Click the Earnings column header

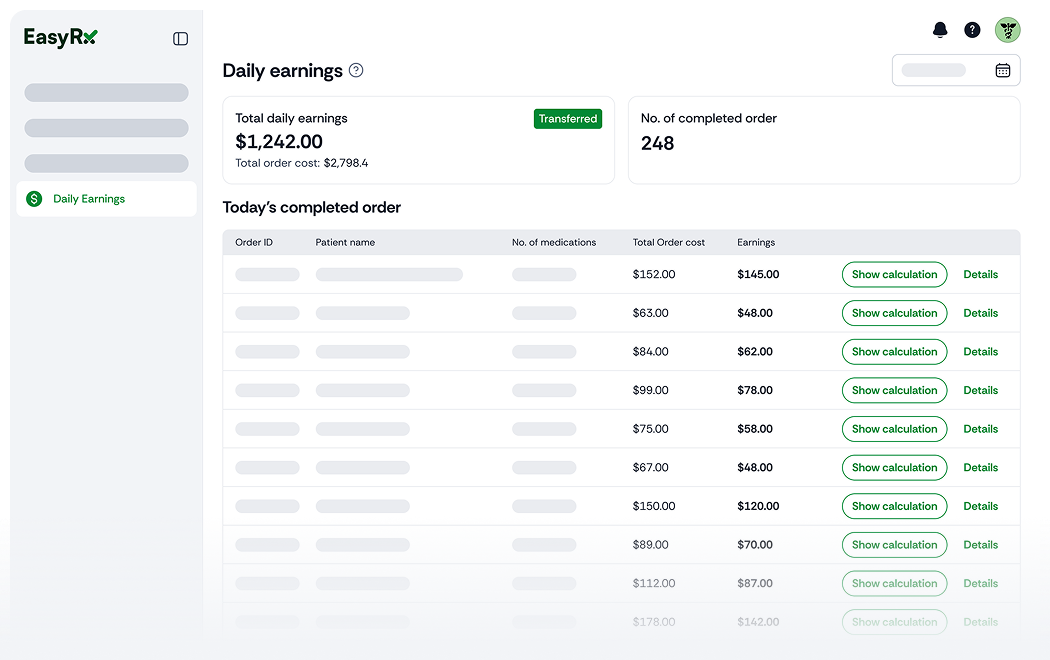click(756, 242)
